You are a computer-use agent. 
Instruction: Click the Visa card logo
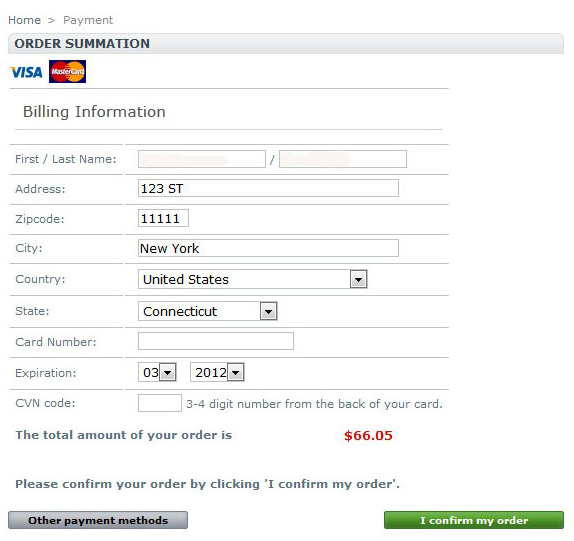click(26, 72)
